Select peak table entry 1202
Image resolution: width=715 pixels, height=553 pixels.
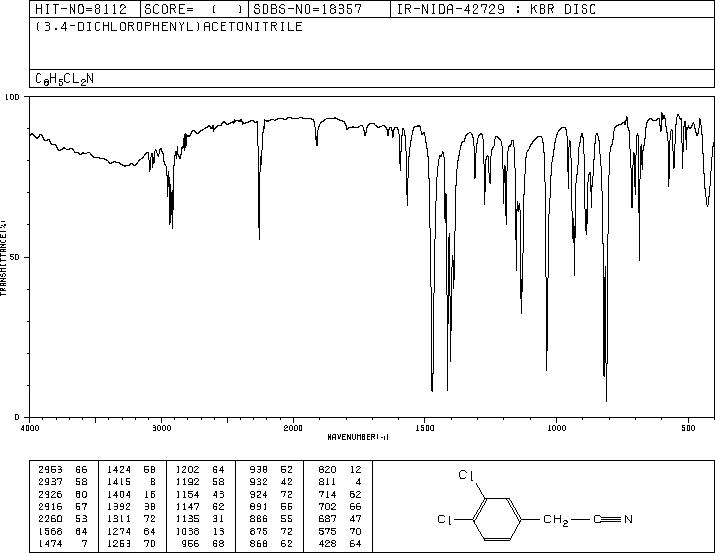coord(200,470)
